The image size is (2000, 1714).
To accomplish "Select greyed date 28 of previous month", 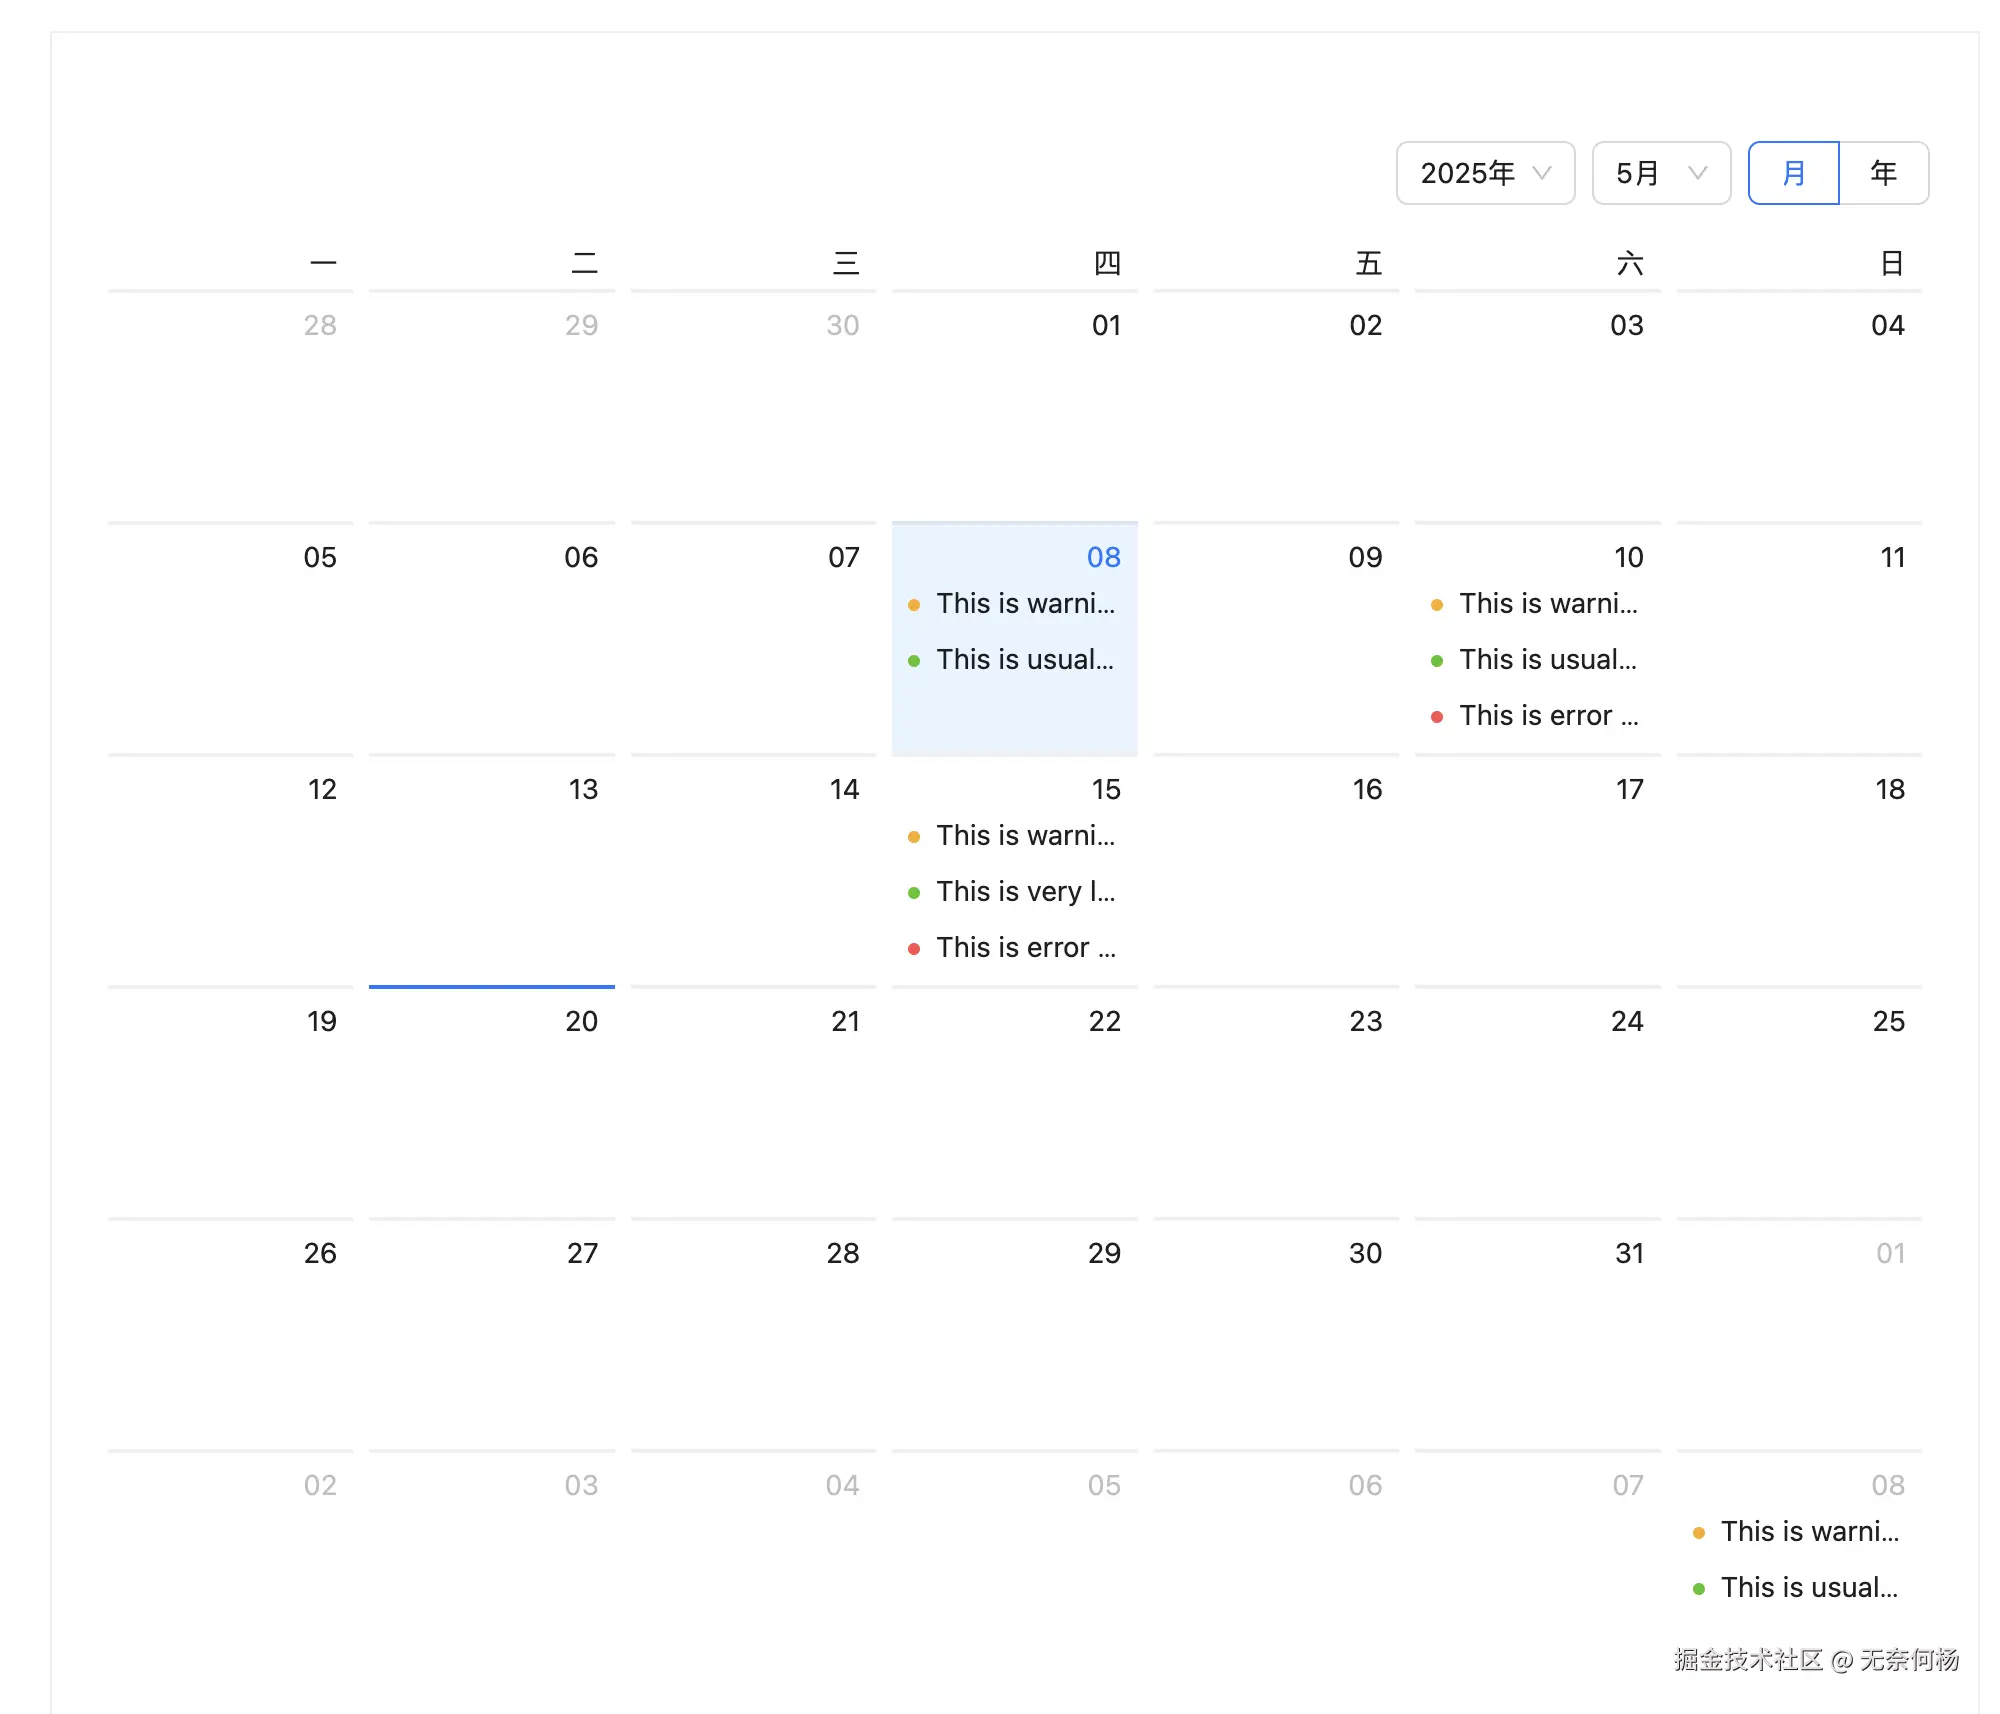I will point(320,325).
